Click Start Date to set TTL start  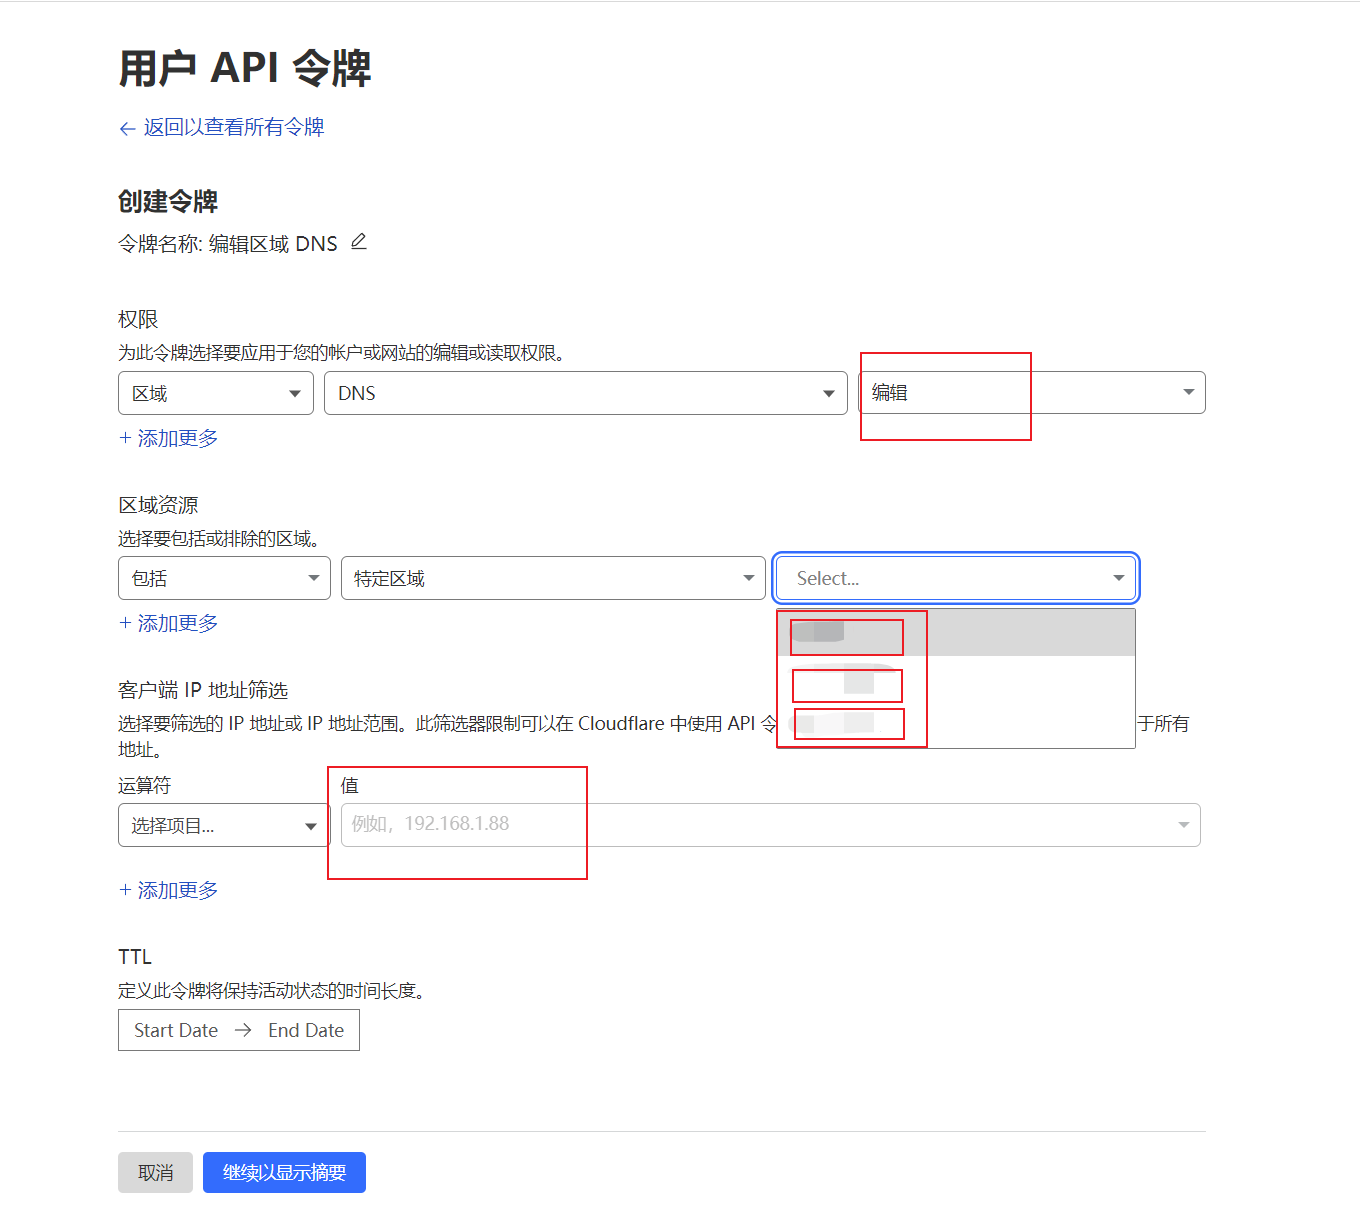pyautogui.click(x=175, y=1030)
